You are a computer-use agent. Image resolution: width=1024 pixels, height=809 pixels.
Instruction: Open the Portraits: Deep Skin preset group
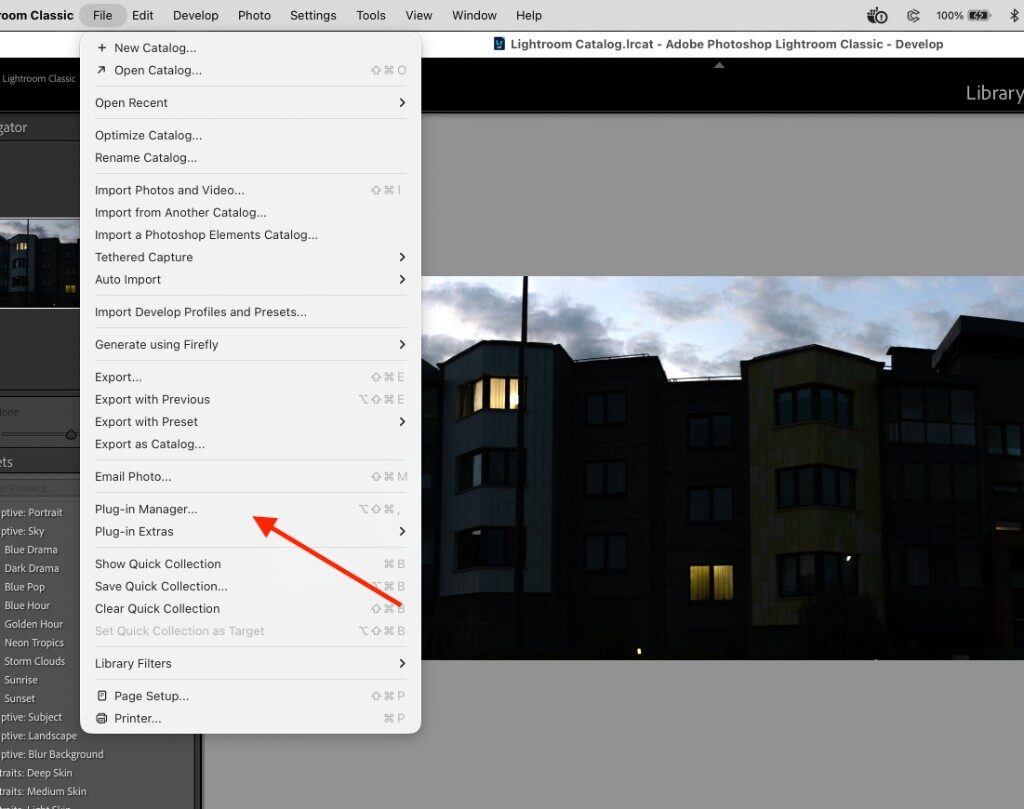(x=37, y=773)
